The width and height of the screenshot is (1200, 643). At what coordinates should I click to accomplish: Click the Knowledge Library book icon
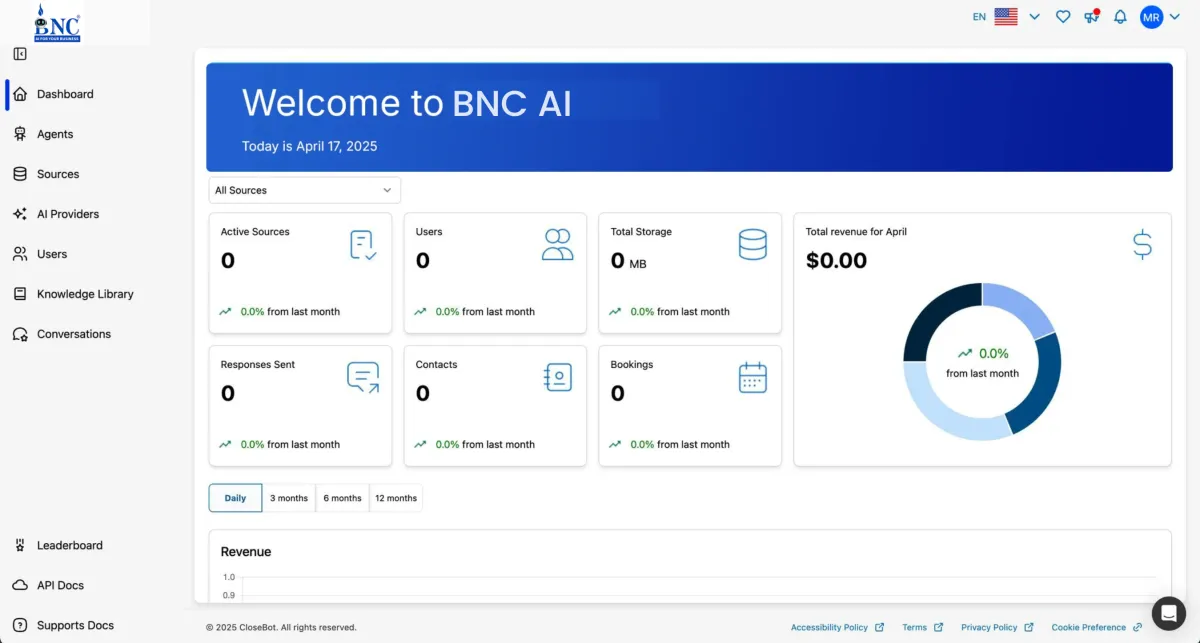pyautogui.click(x=20, y=294)
